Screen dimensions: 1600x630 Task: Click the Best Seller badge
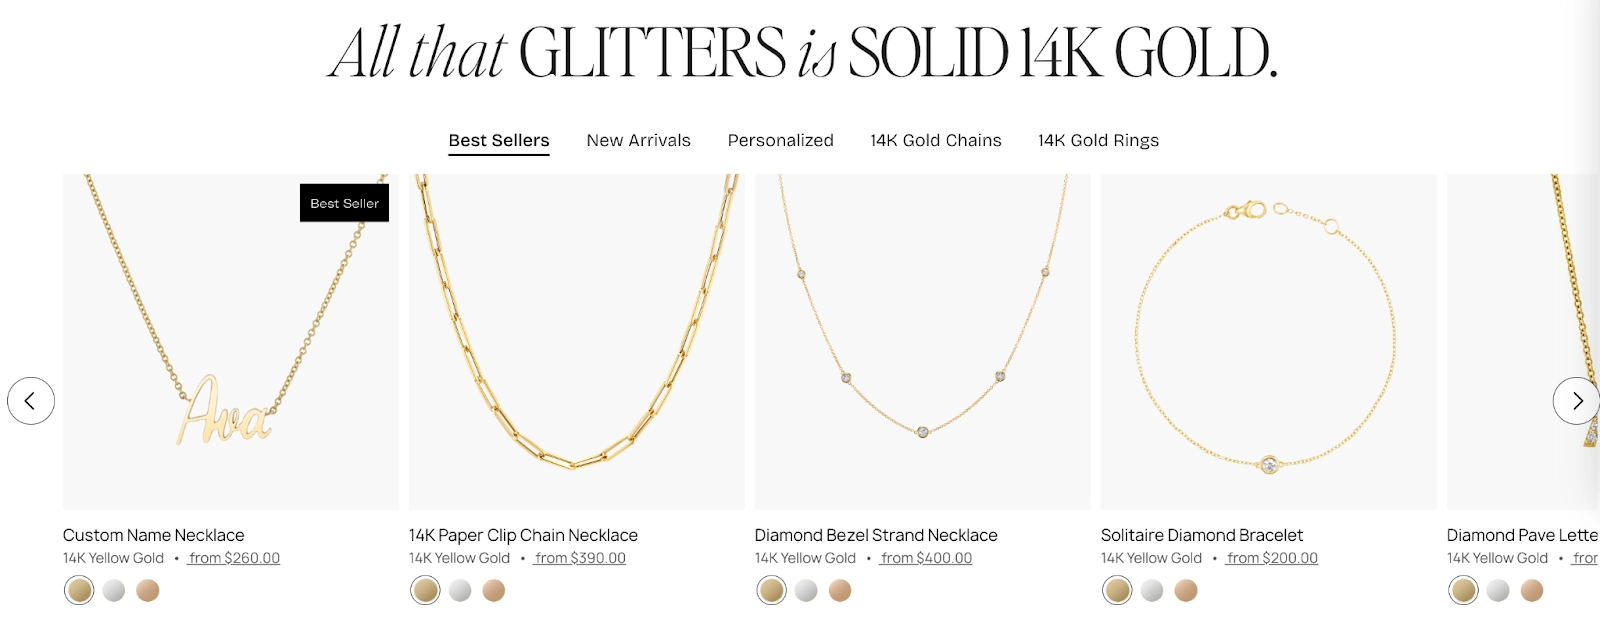click(x=344, y=203)
